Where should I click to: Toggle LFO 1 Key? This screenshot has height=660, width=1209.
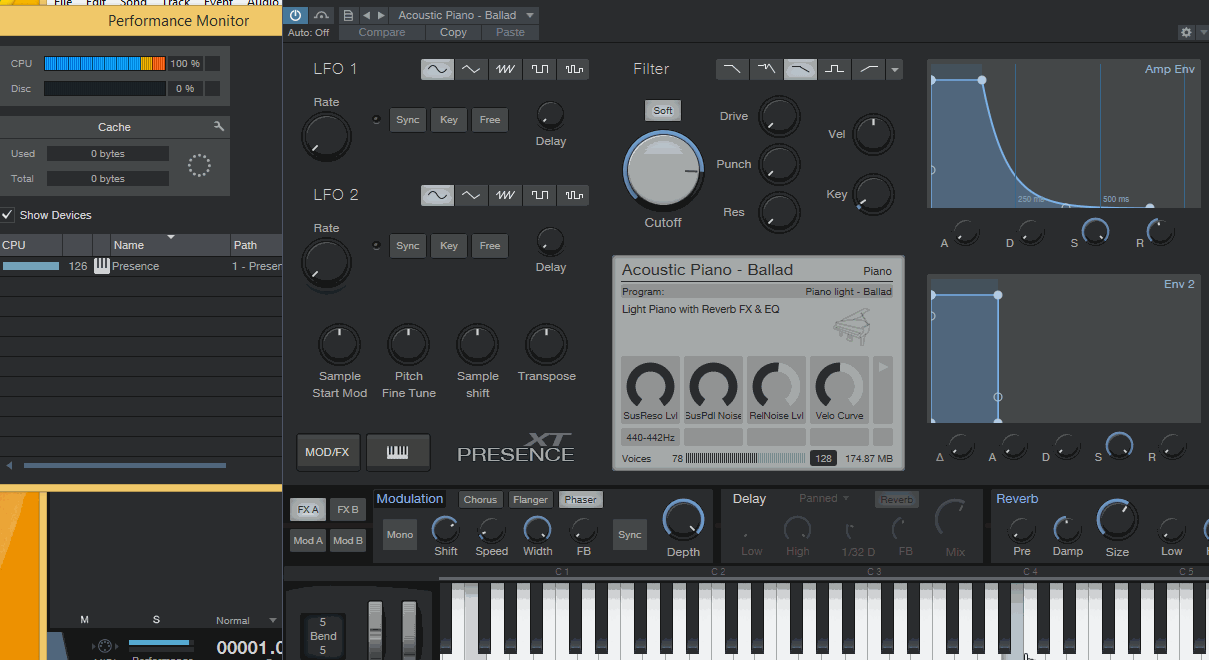[449, 120]
